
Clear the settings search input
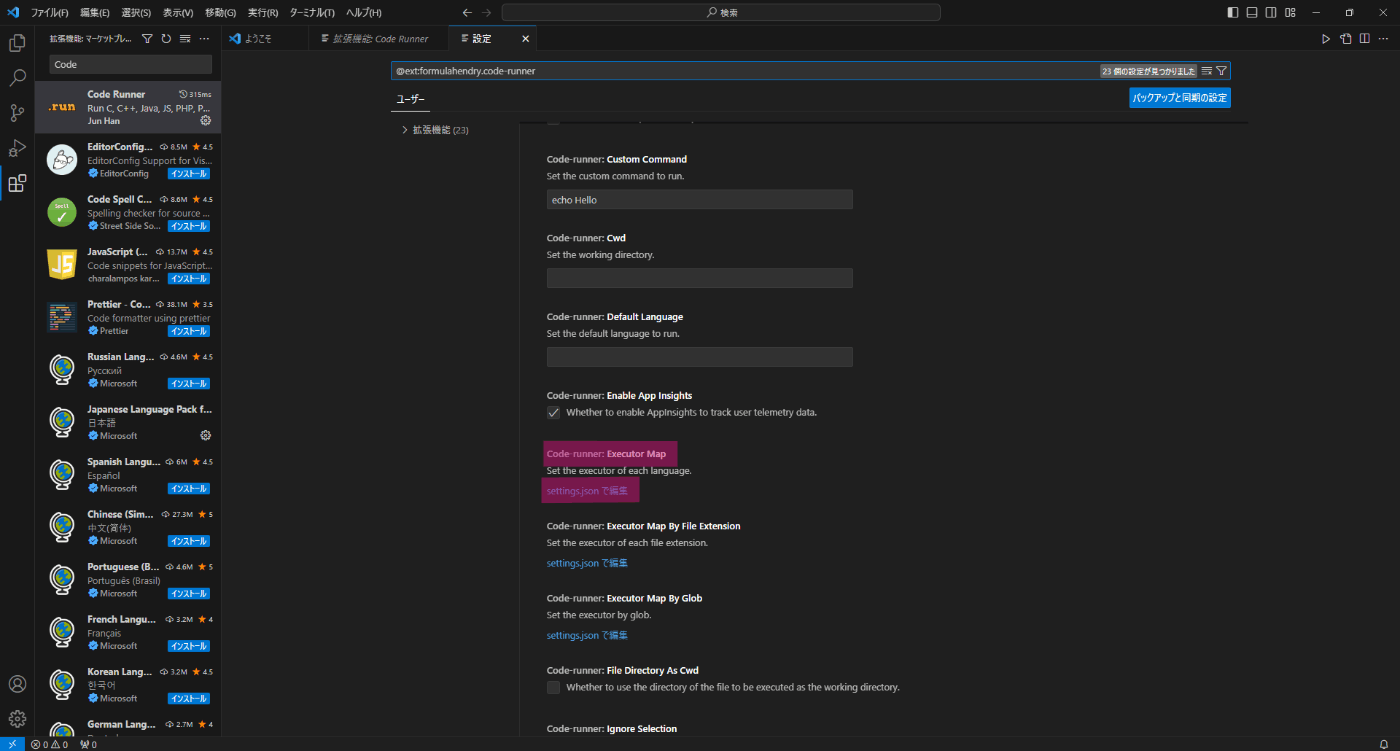click(x=1207, y=71)
